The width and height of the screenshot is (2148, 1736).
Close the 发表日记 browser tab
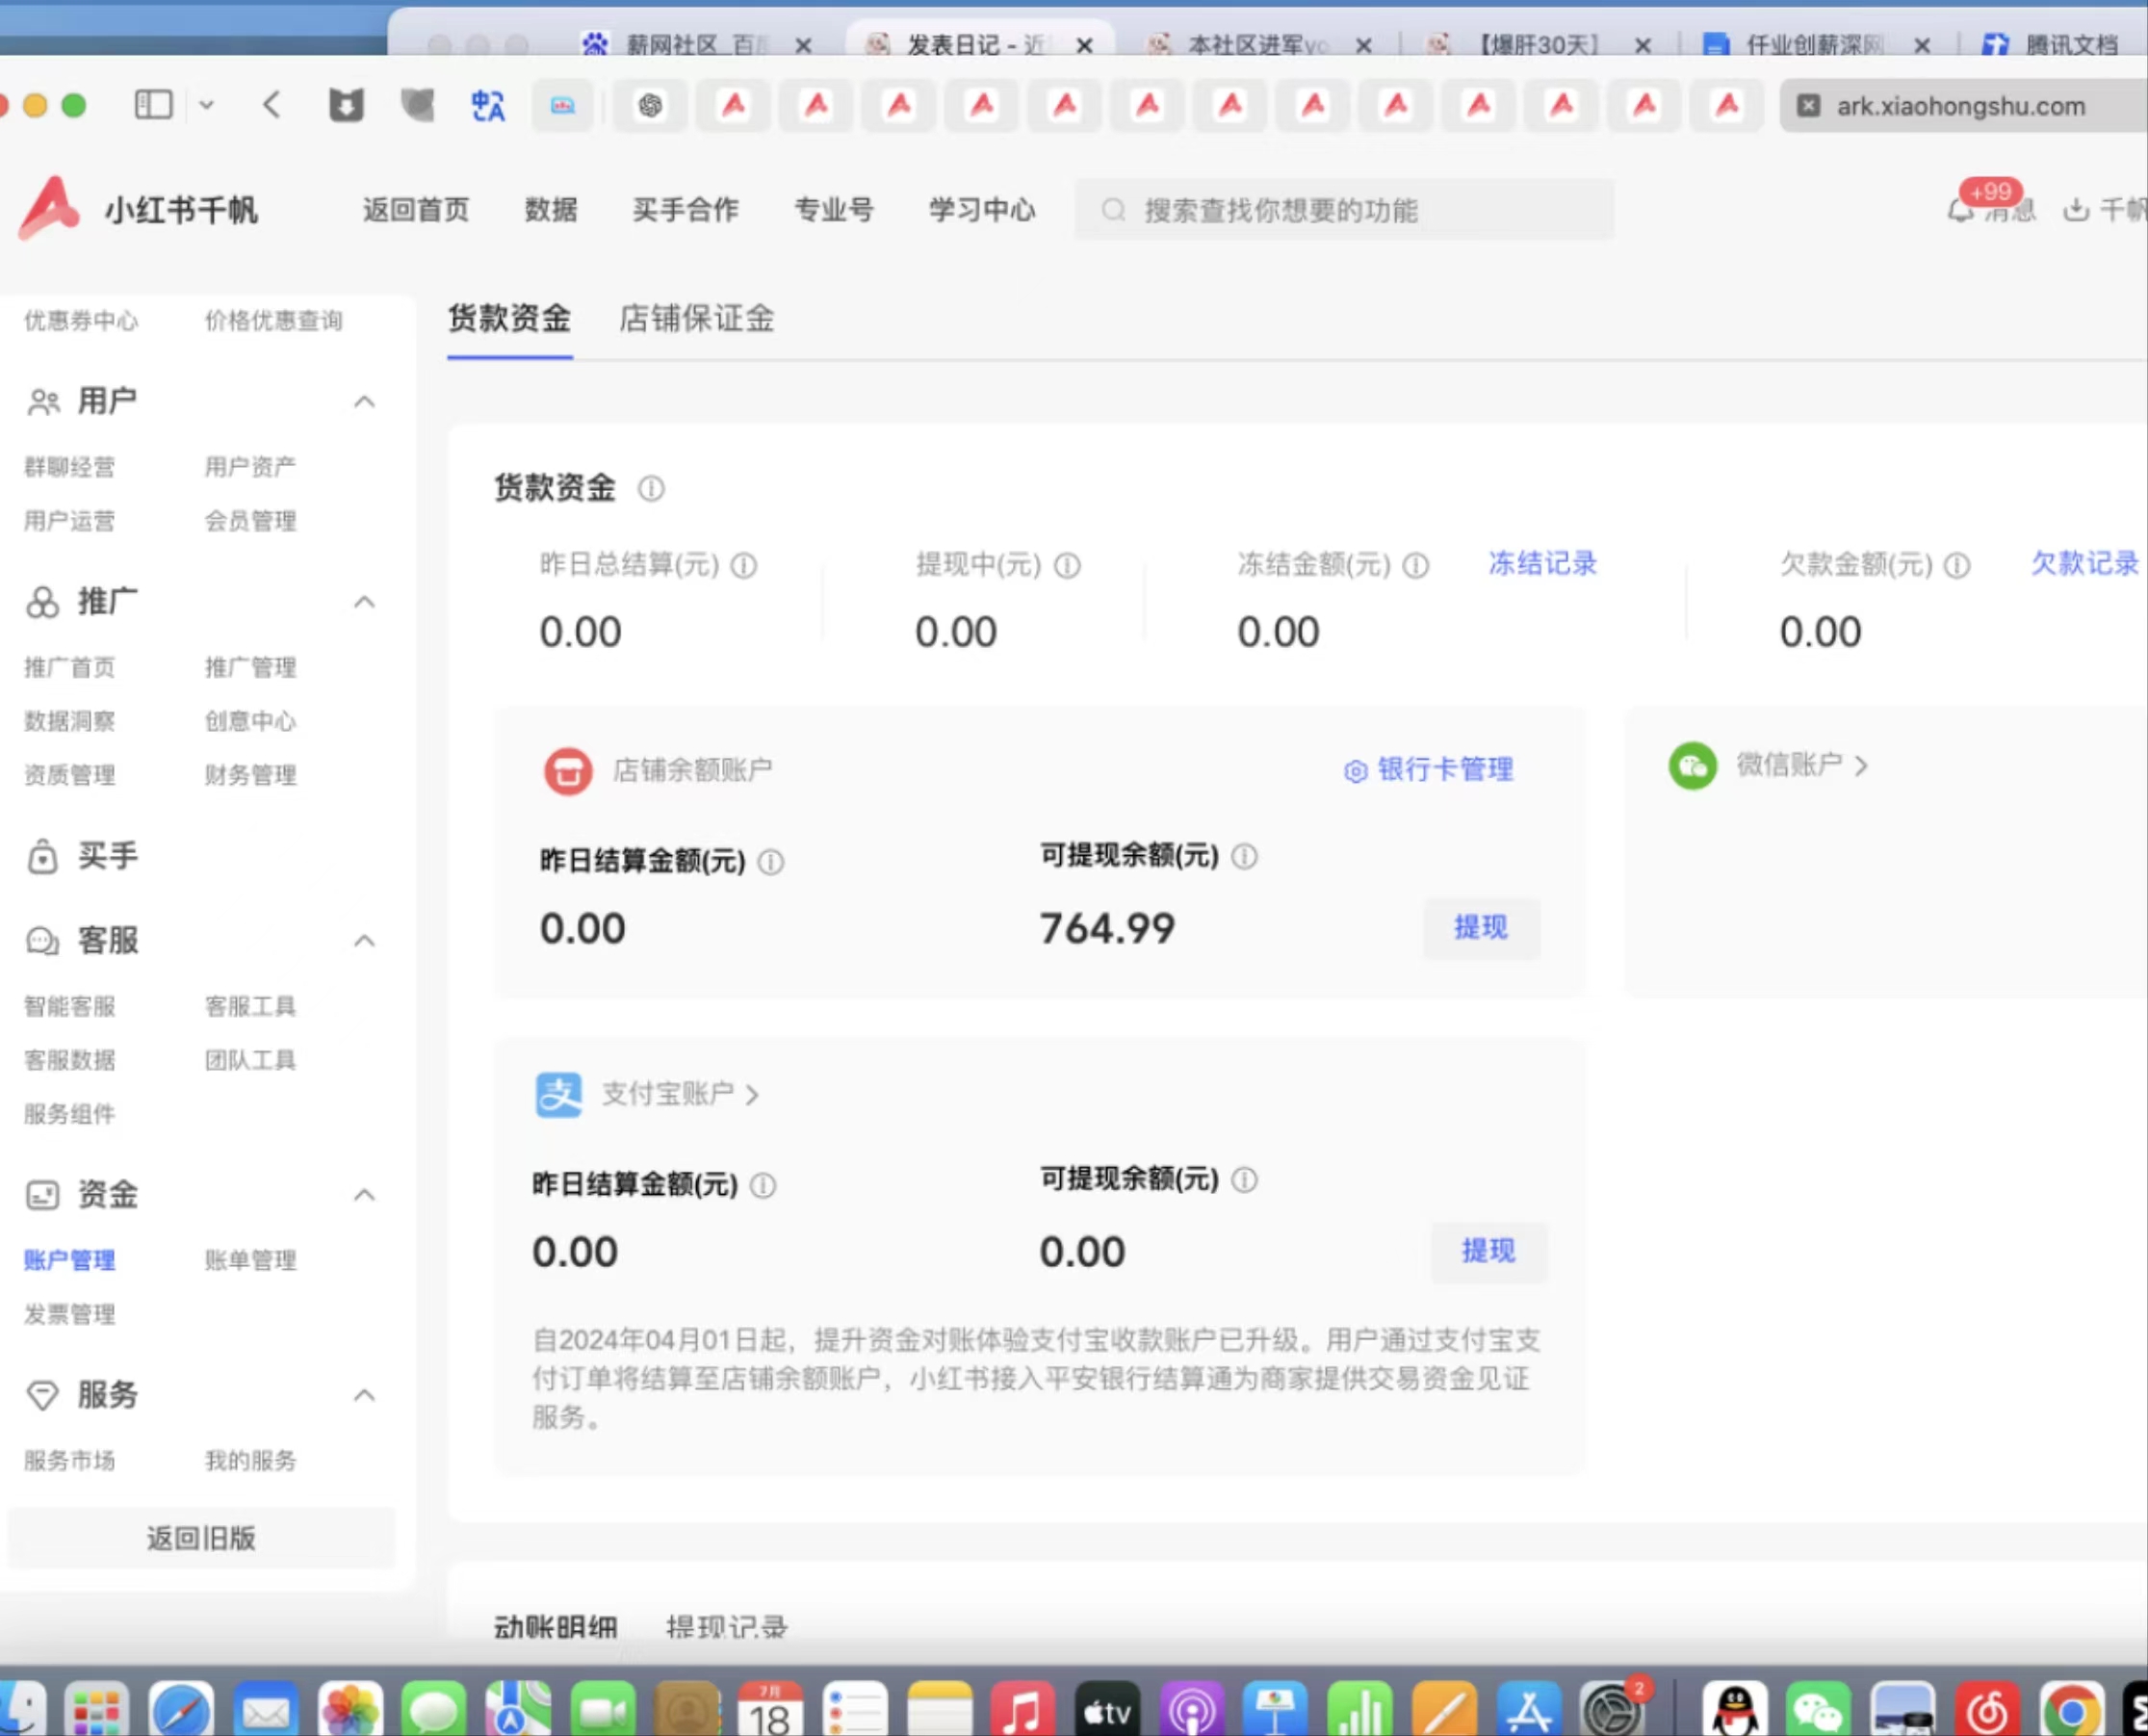pyautogui.click(x=1084, y=45)
